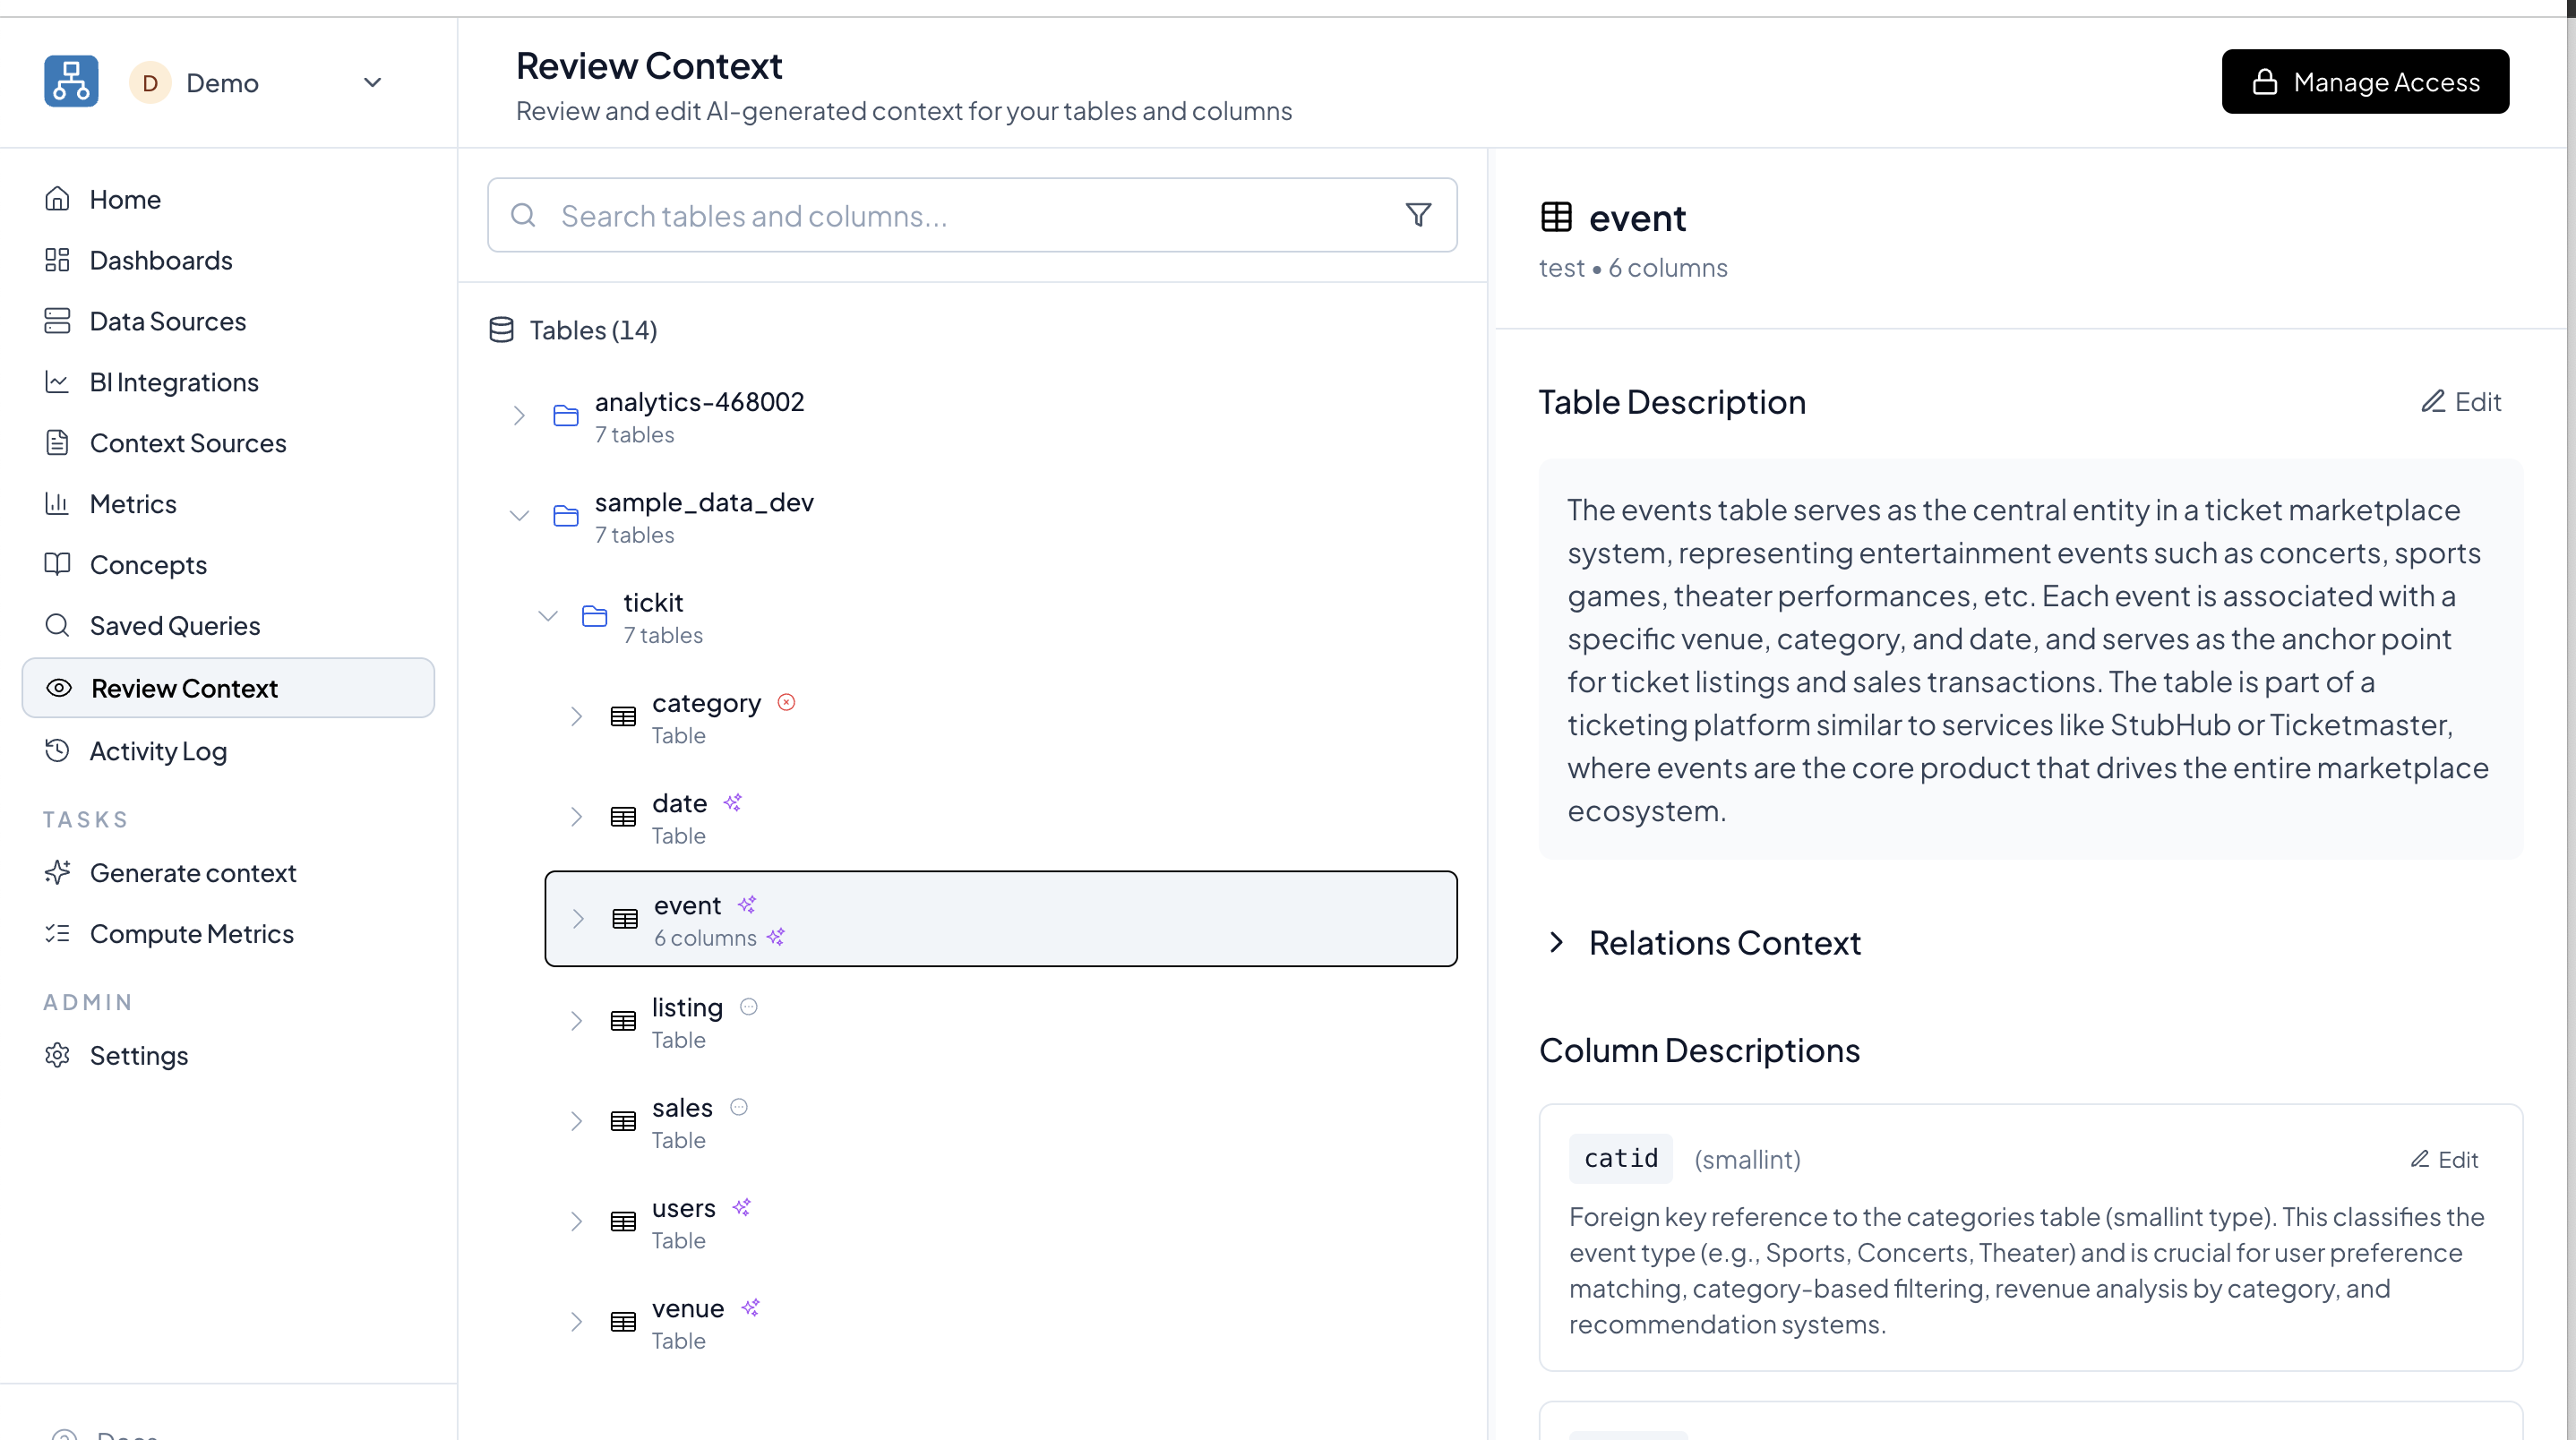This screenshot has width=2576, height=1440.
Task: Open Generate context task
Action: click(193, 873)
